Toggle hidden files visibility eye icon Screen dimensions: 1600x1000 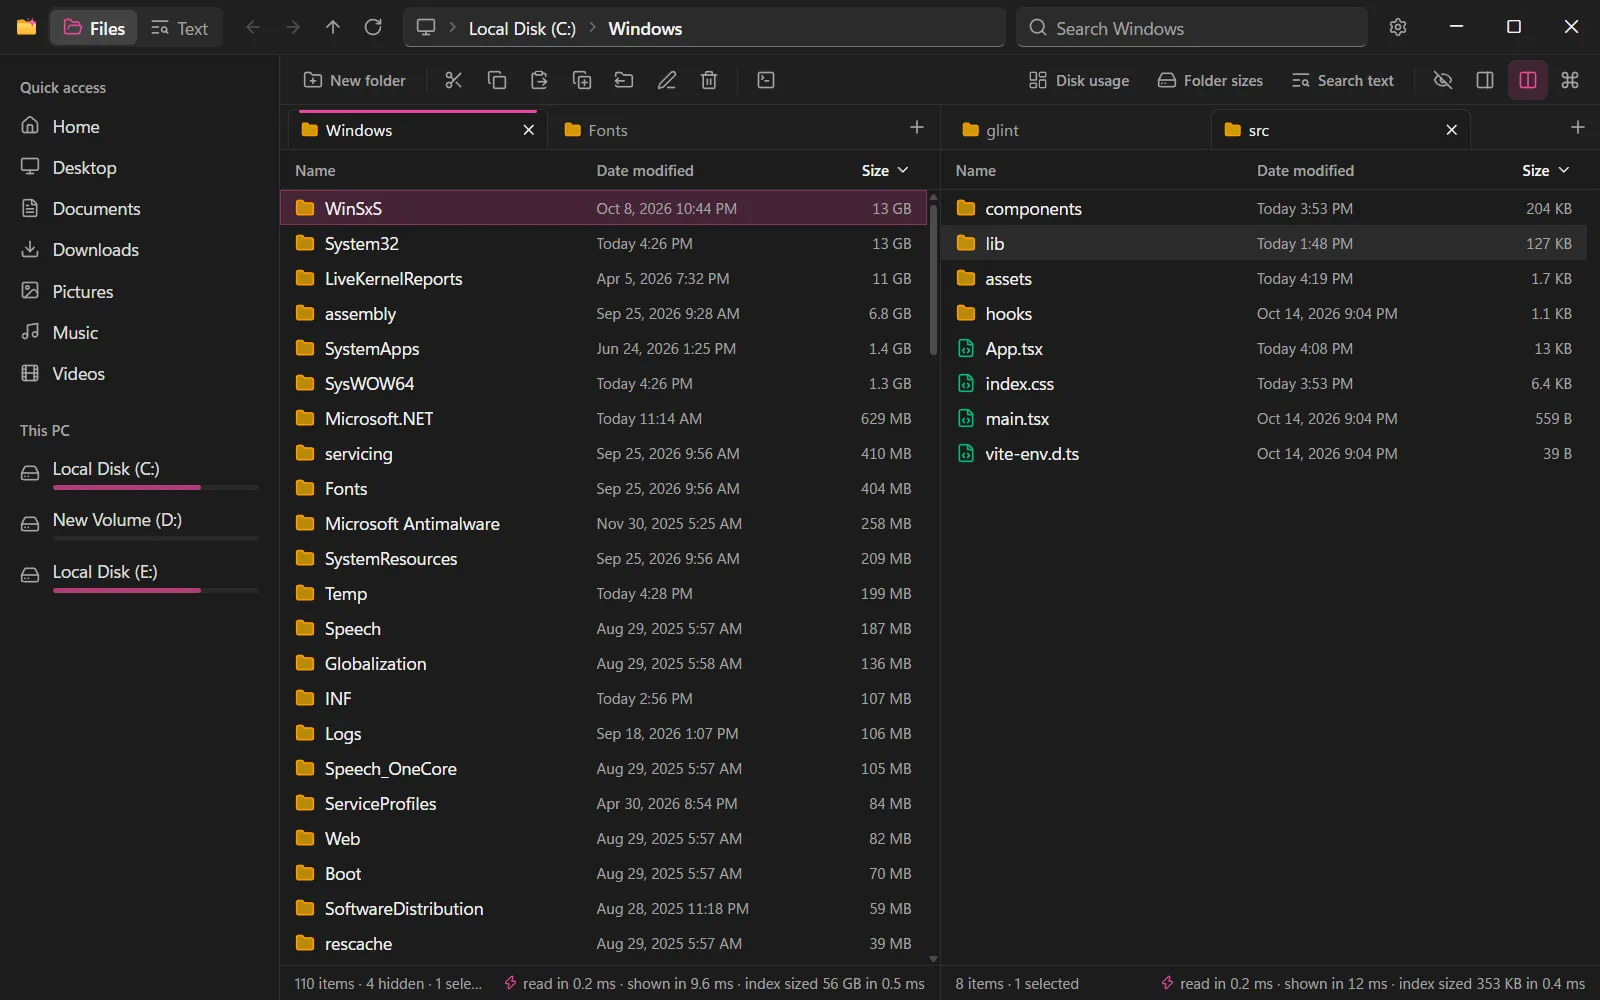pos(1443,80)
